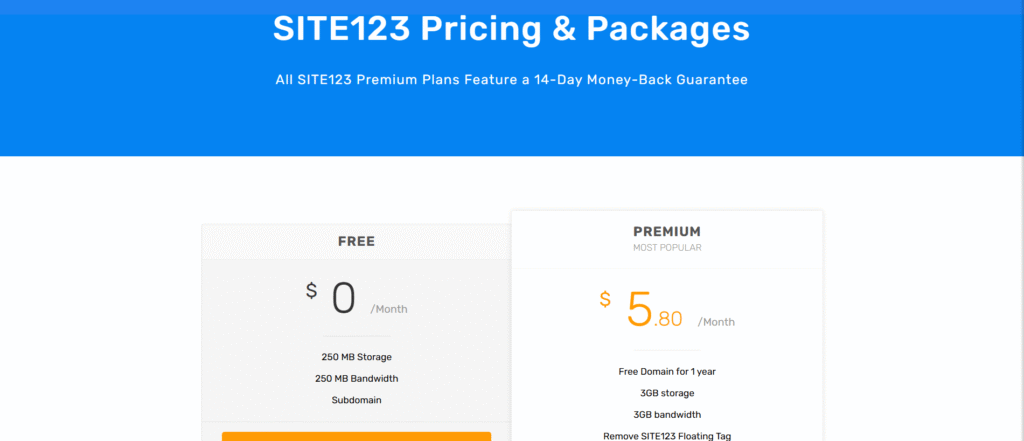Click the MOST POPULAR label
The height and width of the screenshot is (441, 1024).
(667, 247)
